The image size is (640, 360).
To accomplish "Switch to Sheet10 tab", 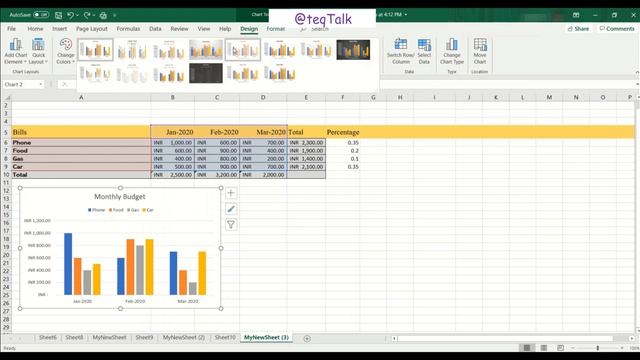I will click(x=225, y=338).
